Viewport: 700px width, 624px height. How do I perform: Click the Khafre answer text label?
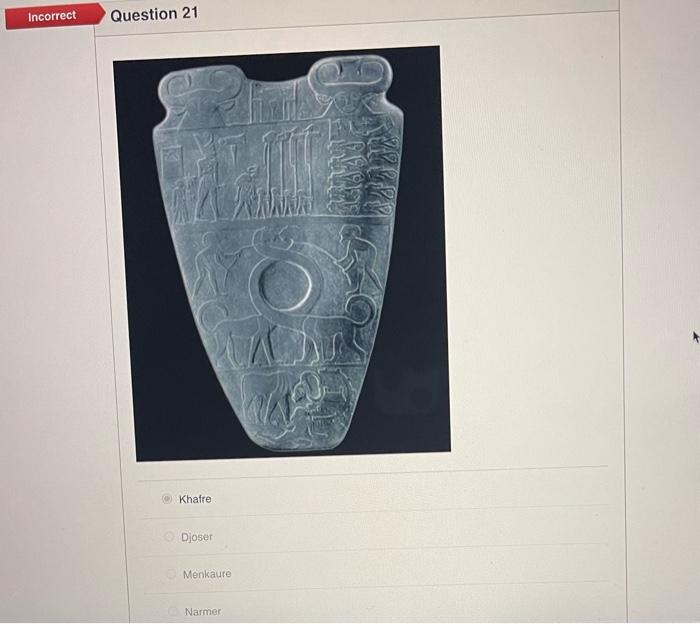195,499
